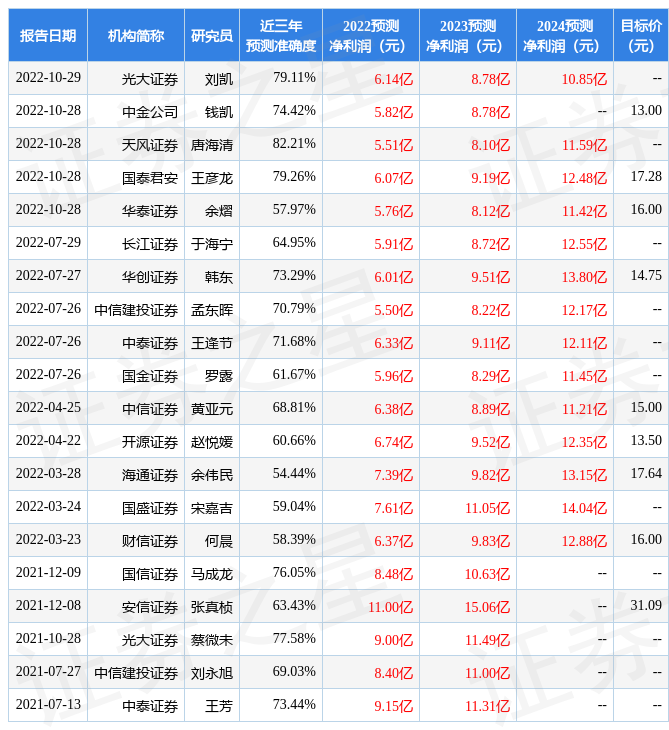Click the 目标价 column header
This screenshot has width=669, height=730.
(x=641, y=35)
